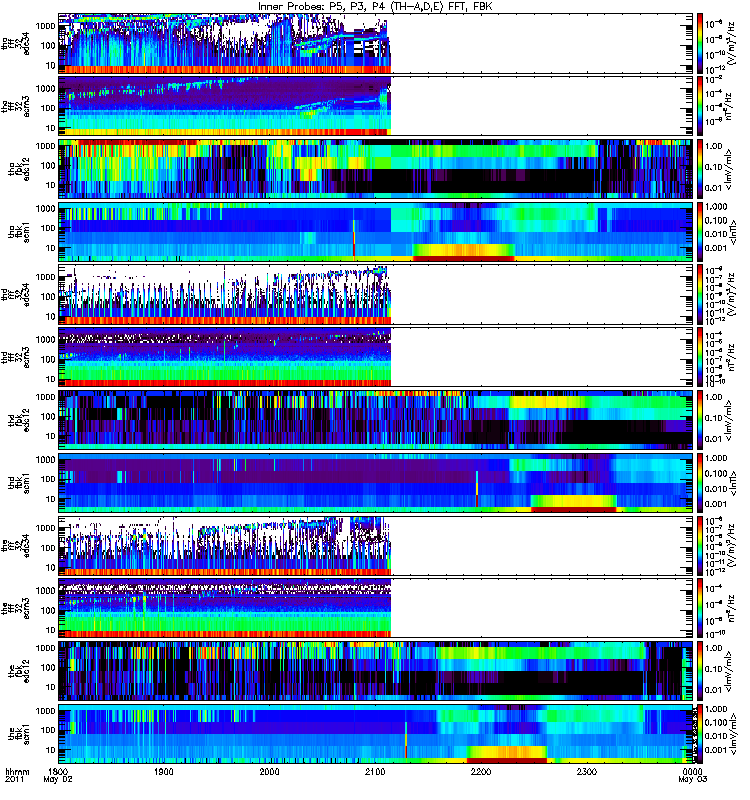Viewport: 750px width, 800px height.
Task: Click the tha fff edc34 spectrogram panel
Action: click(376, 43)
